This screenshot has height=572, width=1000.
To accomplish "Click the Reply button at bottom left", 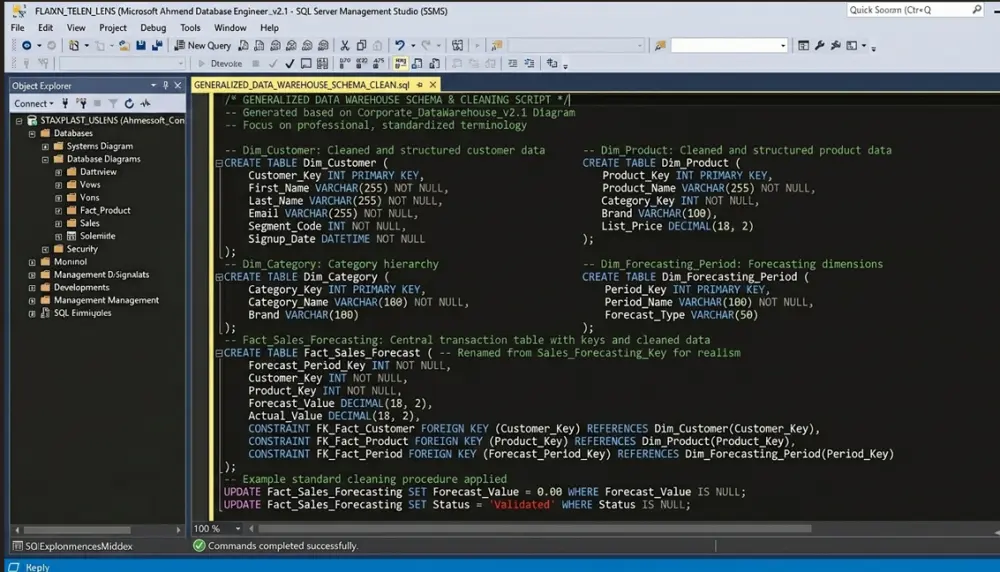I will pos(29,567).
